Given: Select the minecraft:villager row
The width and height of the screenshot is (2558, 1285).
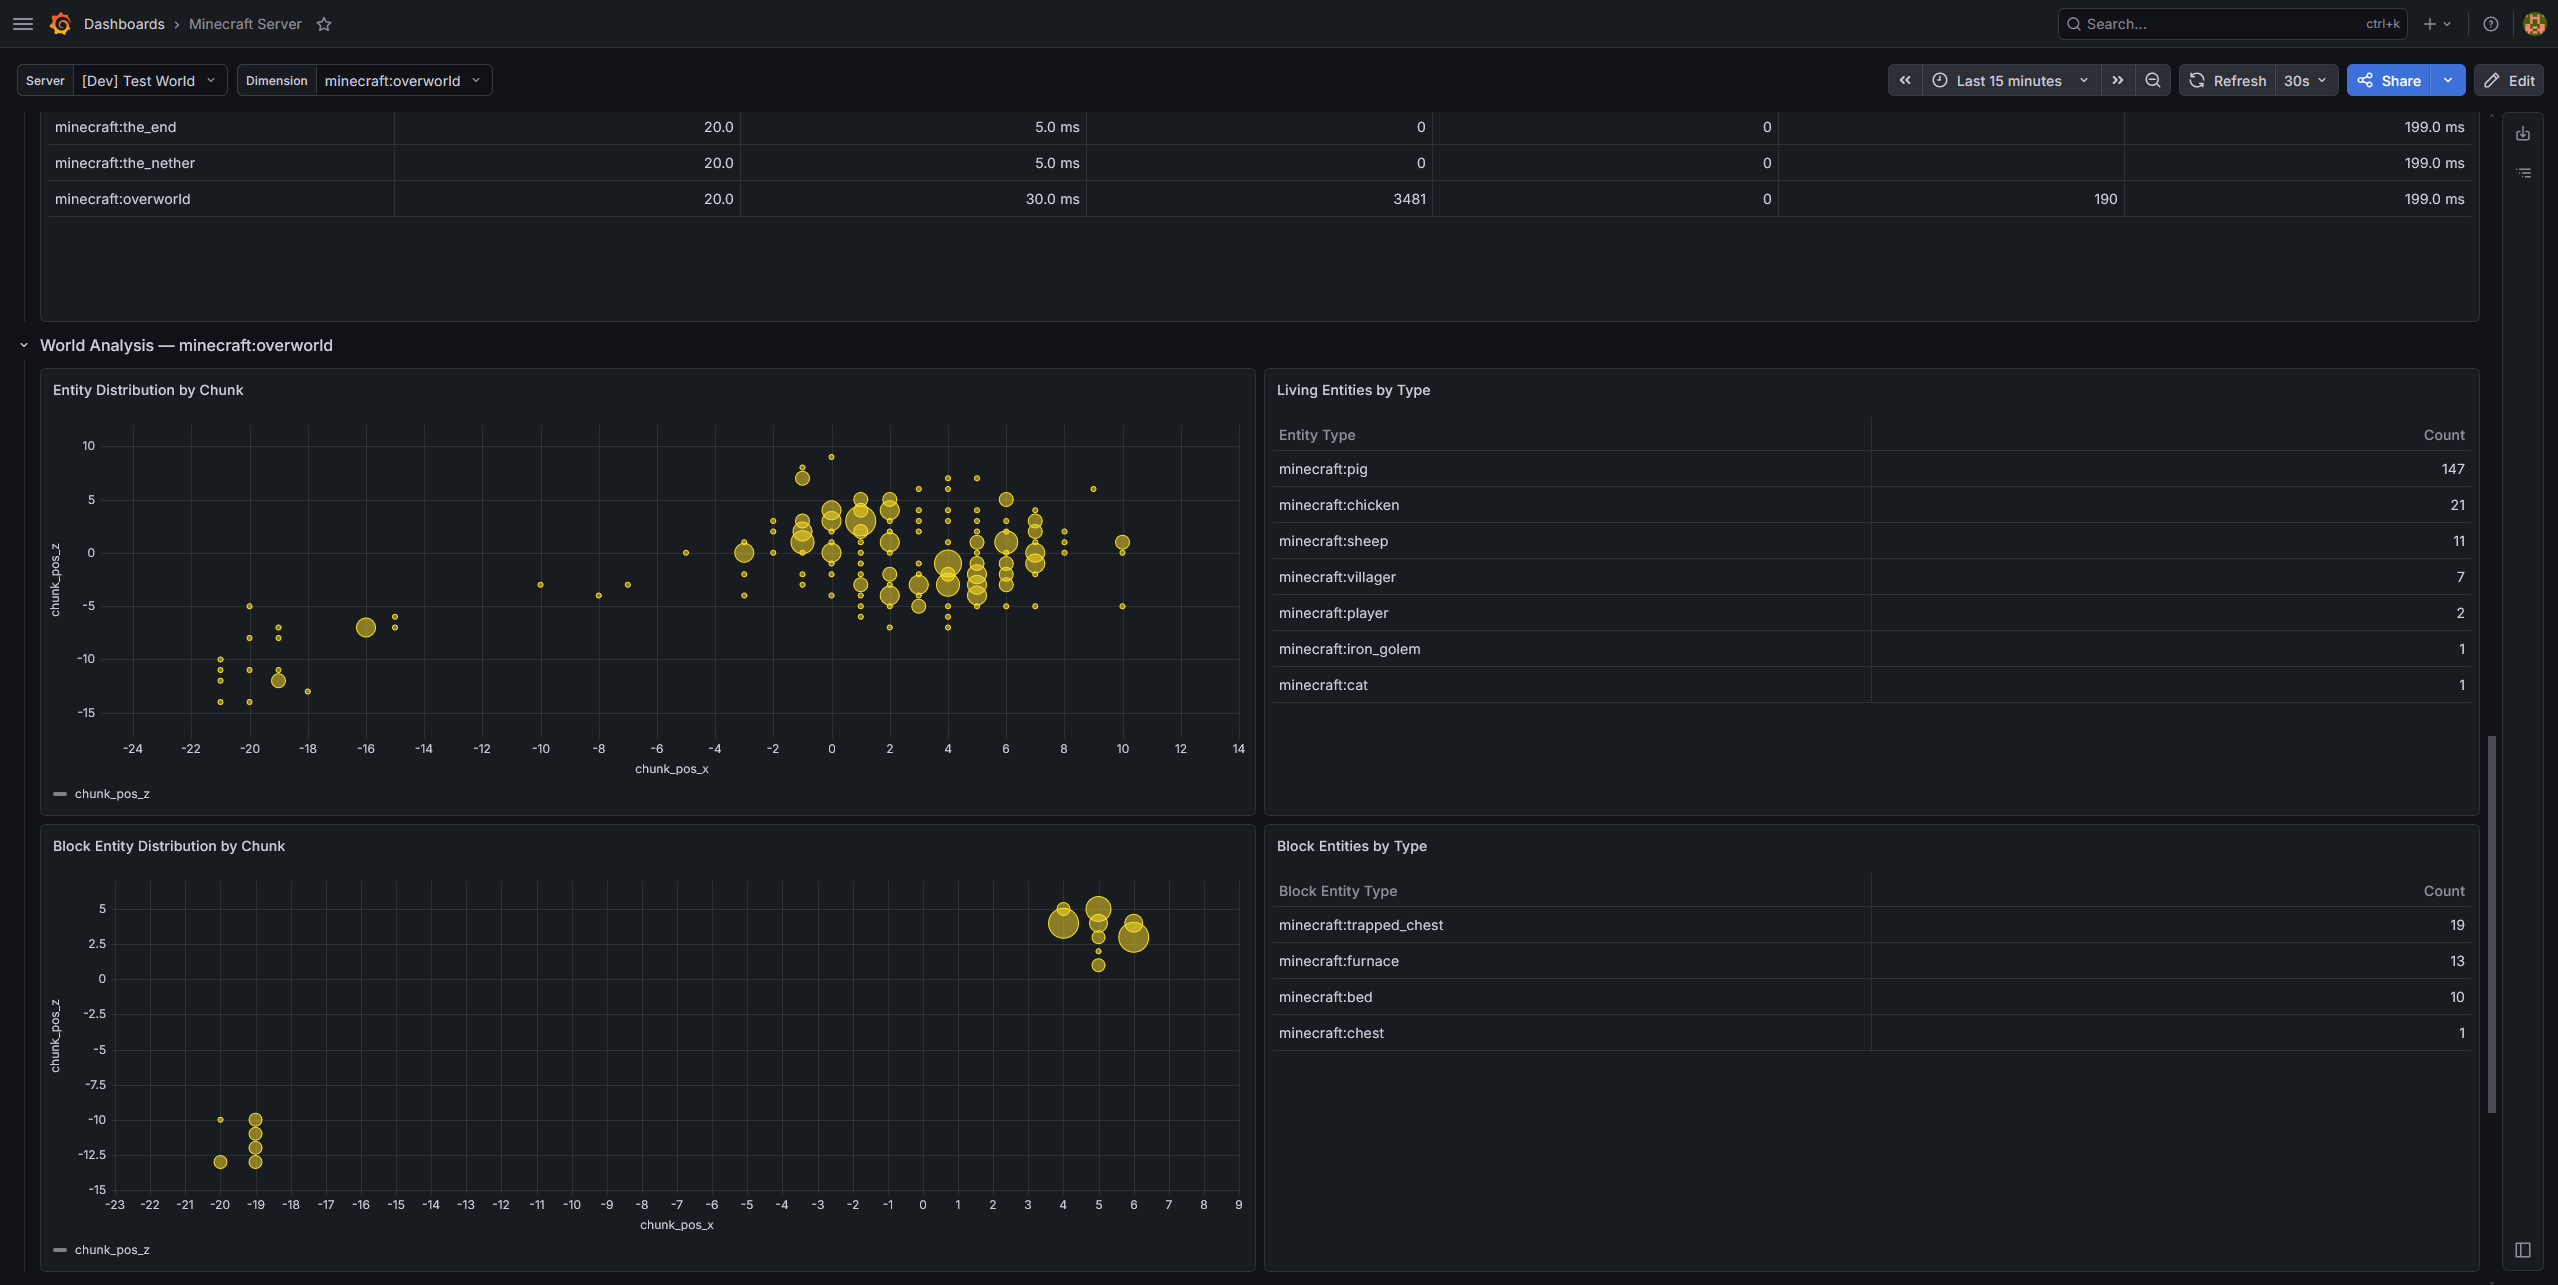Looking at the screenshot, I should click(1871, 577).
